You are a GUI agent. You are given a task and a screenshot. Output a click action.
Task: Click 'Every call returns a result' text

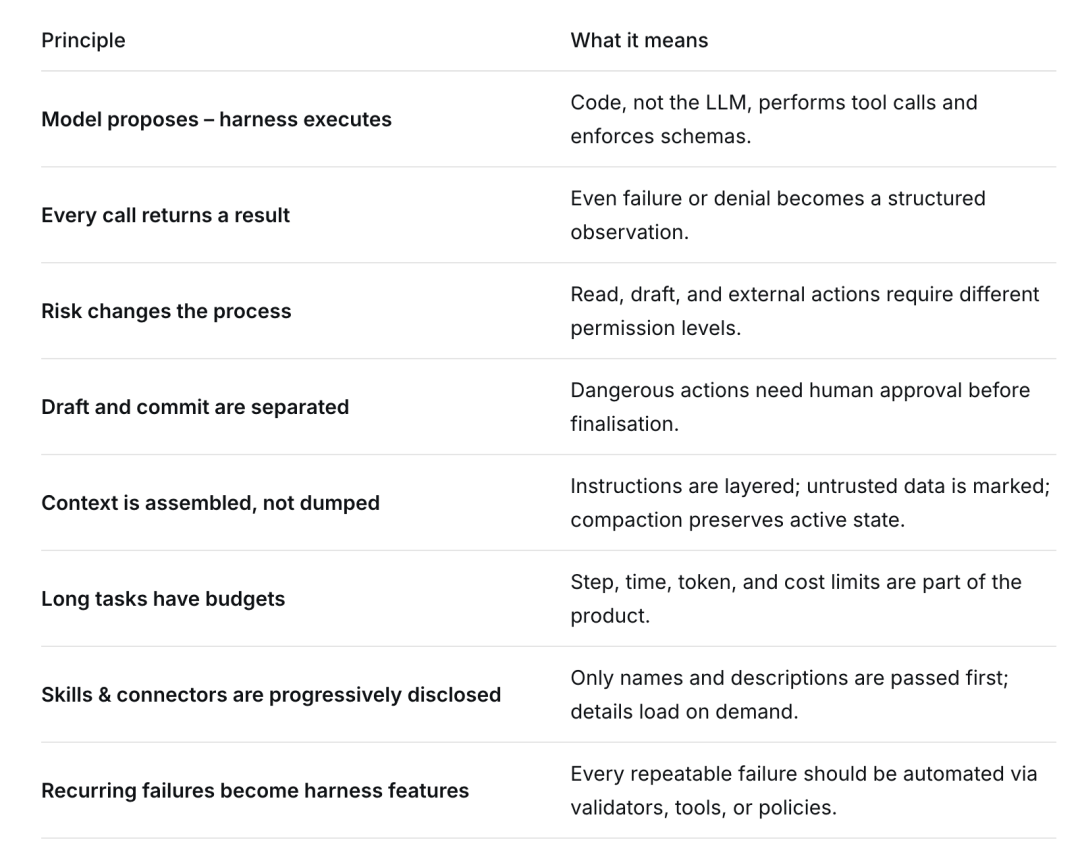[165, 215]
